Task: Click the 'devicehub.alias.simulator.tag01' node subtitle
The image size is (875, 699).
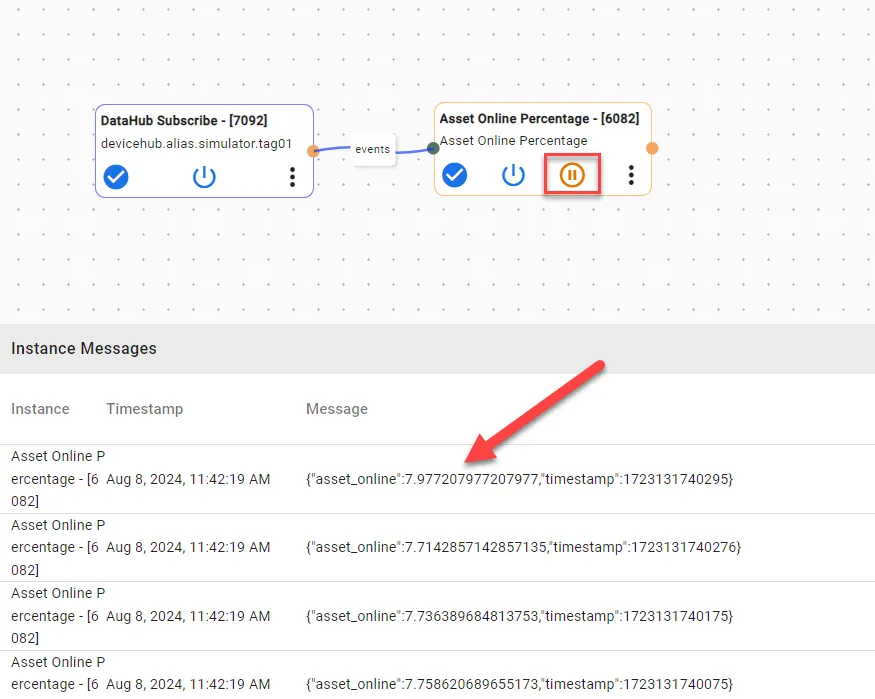Action: pos(196,143)
